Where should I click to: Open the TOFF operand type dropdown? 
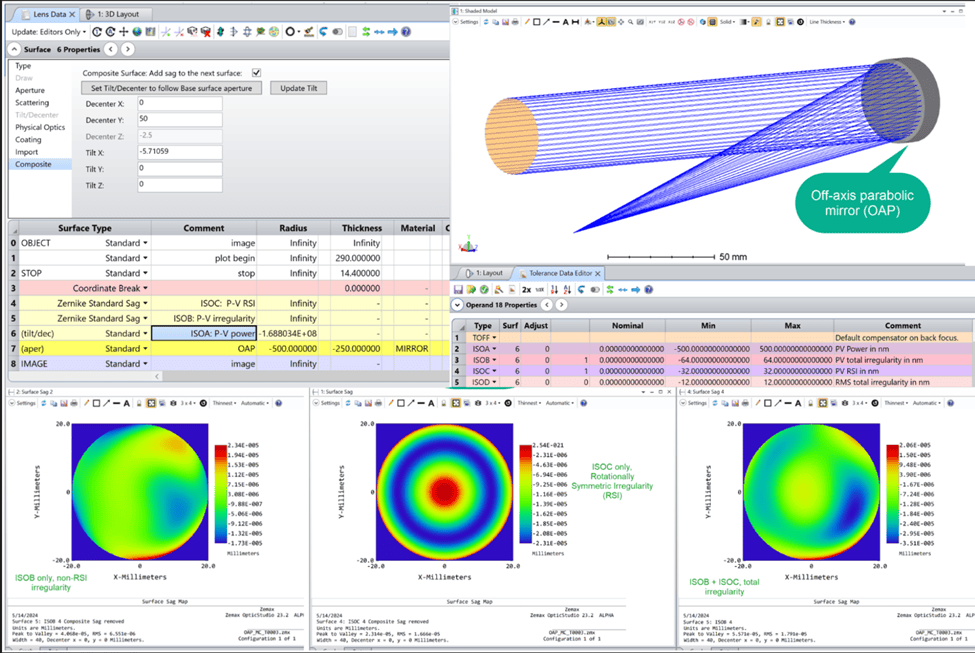(x=494, y=338)
